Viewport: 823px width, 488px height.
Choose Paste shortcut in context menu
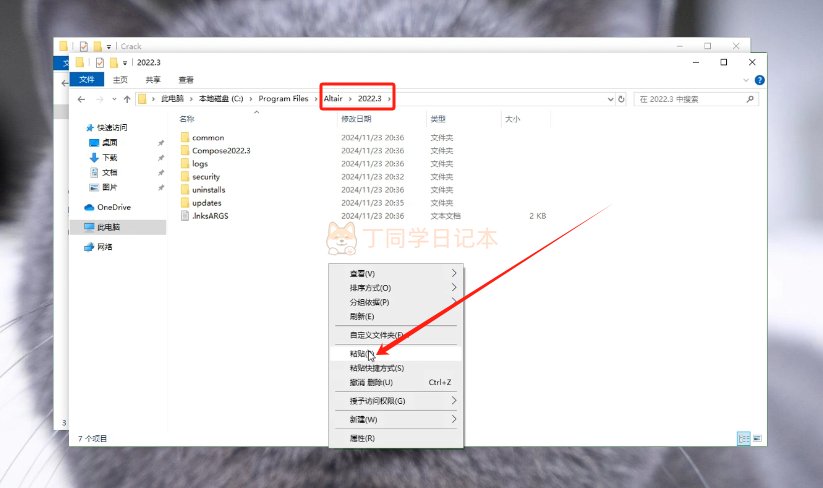coord(396,368)
